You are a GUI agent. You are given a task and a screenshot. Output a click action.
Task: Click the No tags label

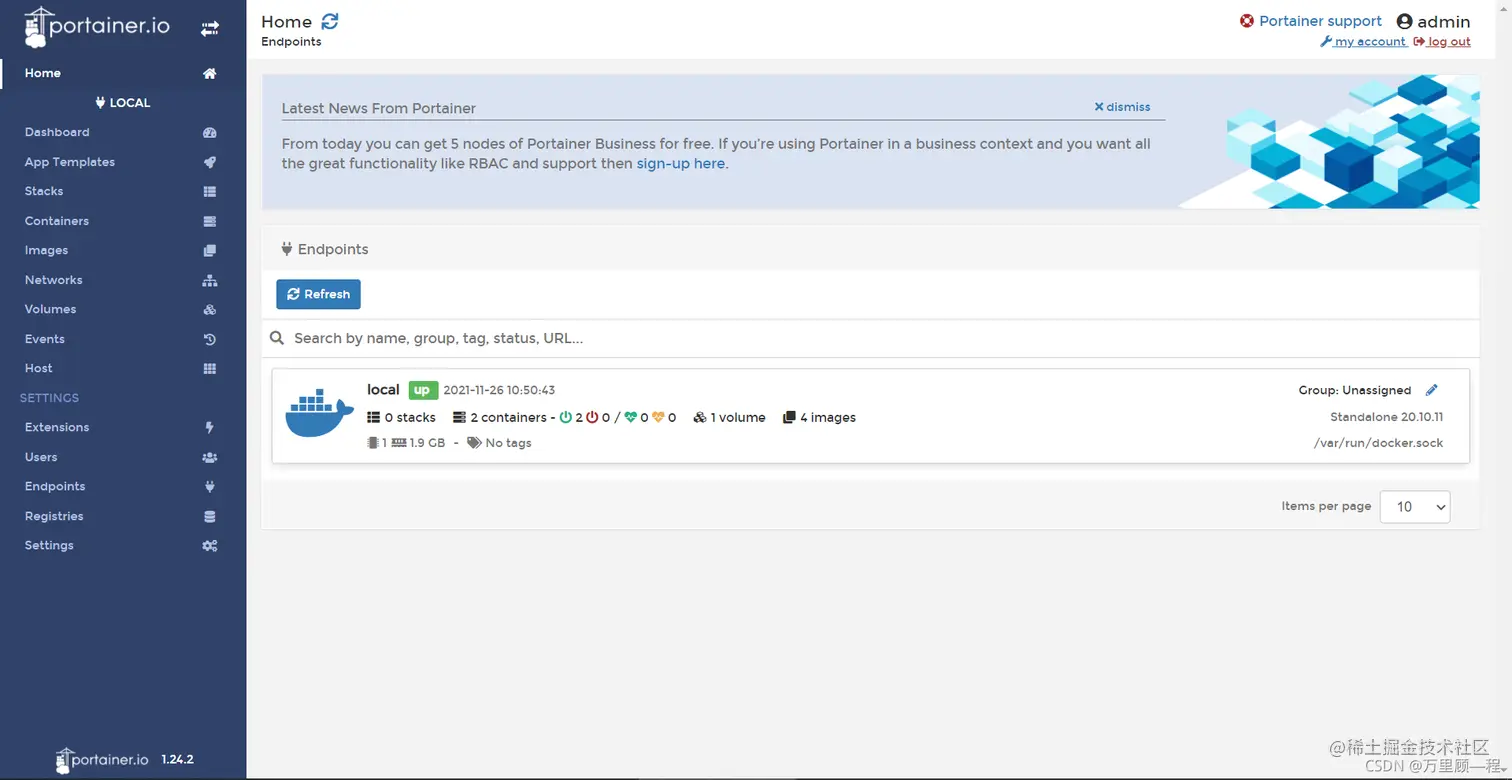(x=508, y=443)
